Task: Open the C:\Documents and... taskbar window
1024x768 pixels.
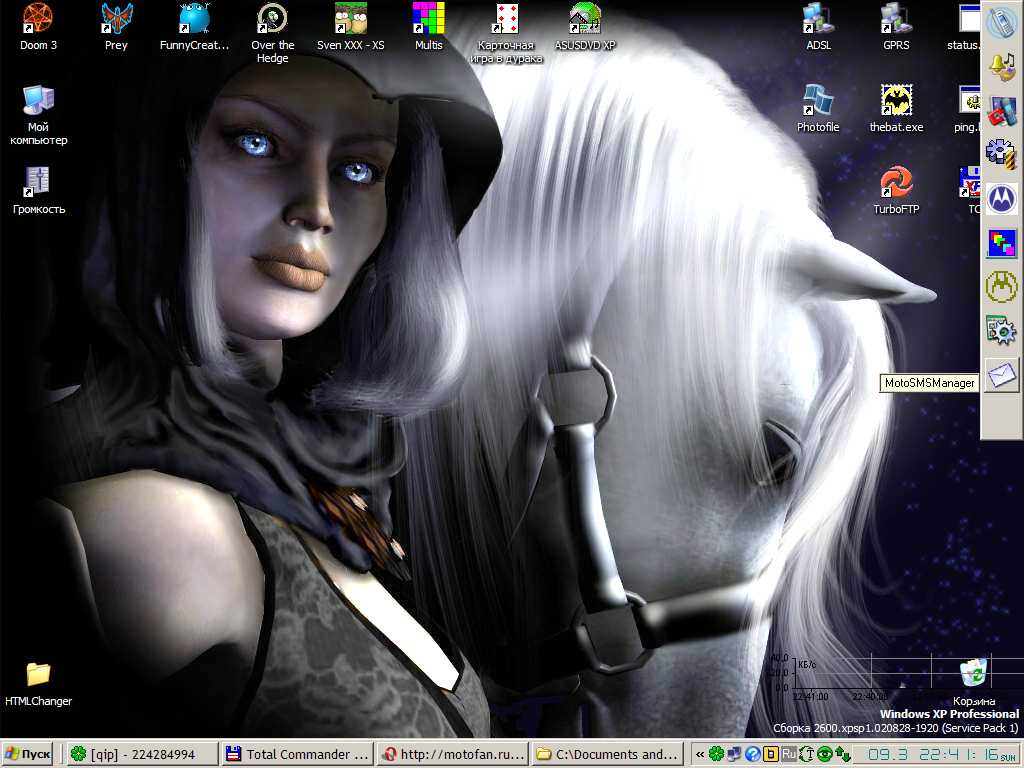Action: coord(607,754)
